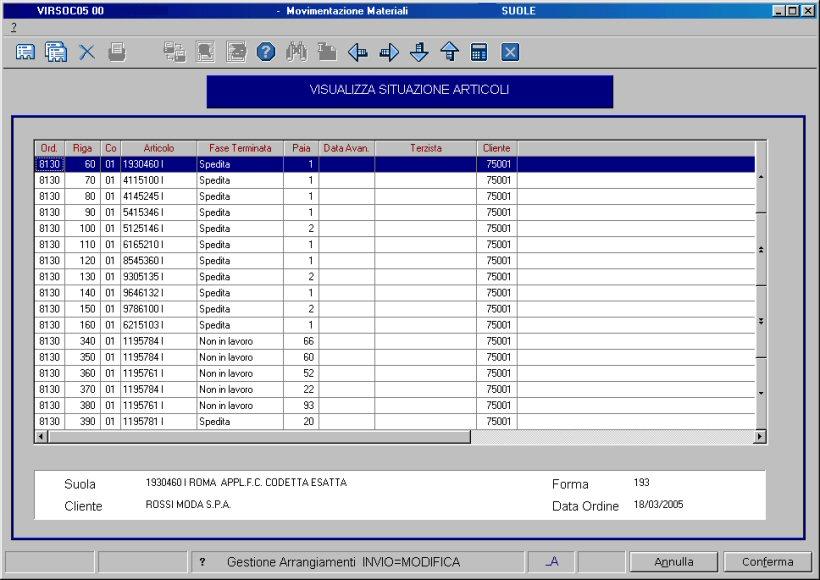Click single down arrow on grid scroller

[761, 393]
